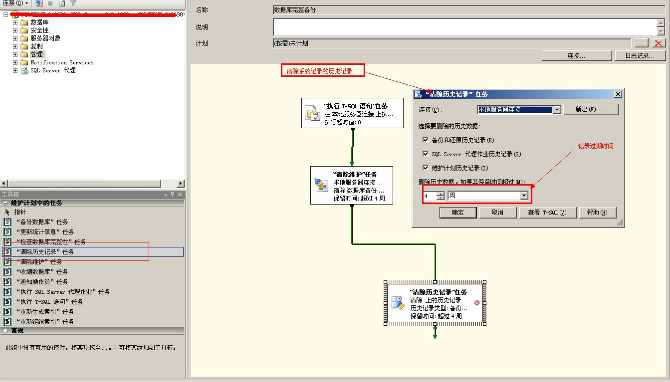The image size is (670, 382).
Task: Click the SQL Server 代理 agent icon
Action: click(x=24, y=71)
